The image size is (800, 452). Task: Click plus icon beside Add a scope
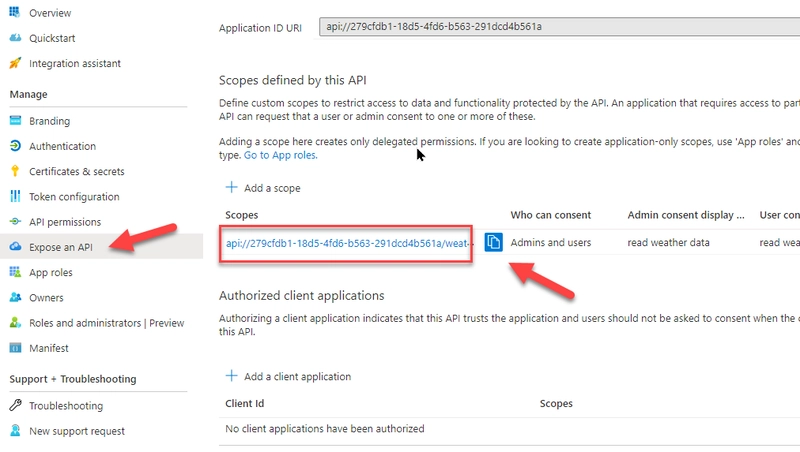coord(231,187)
